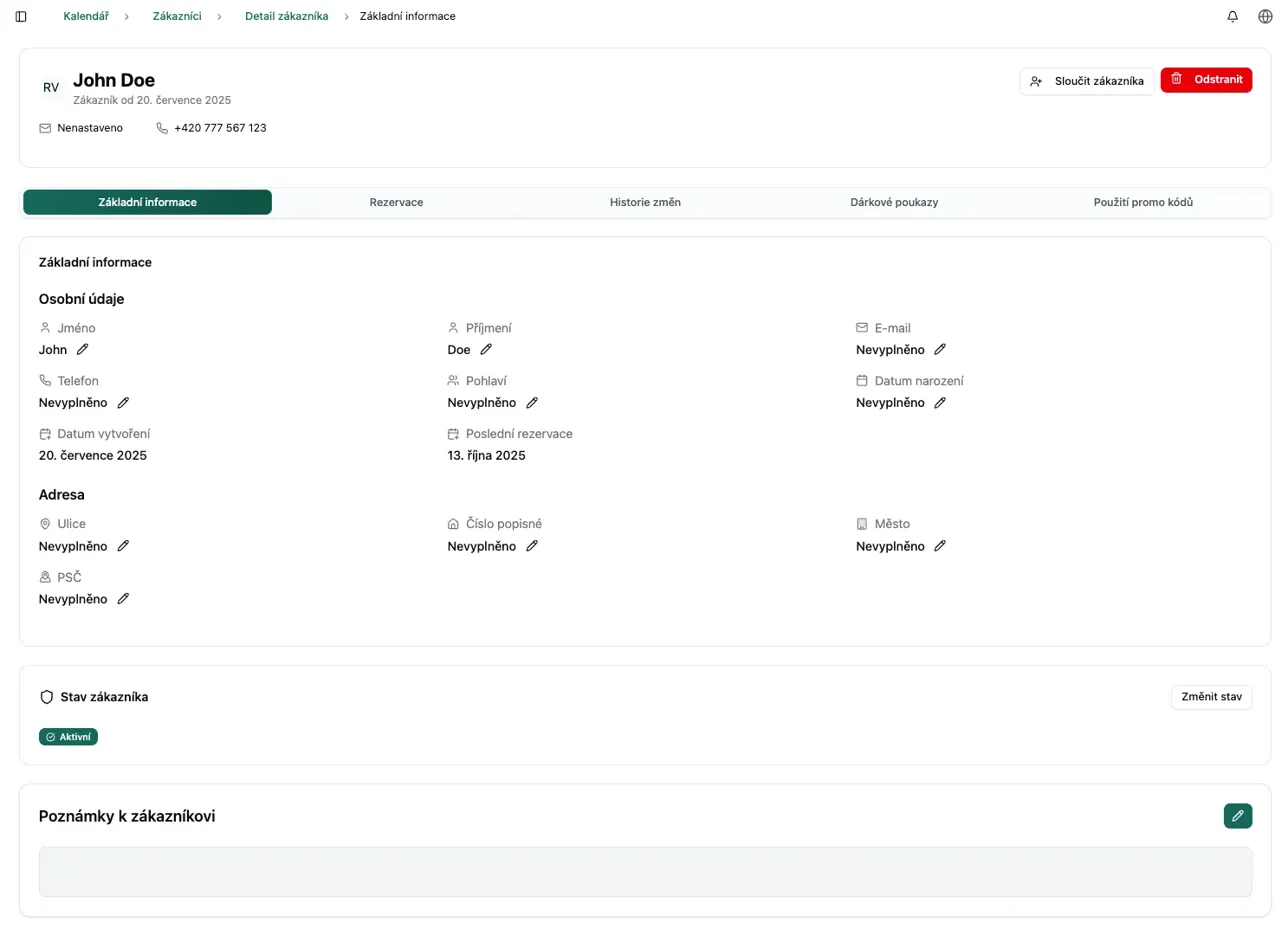Switch to the Rezervace tab
Viewport: 1288px width, 948px height.
396,202
